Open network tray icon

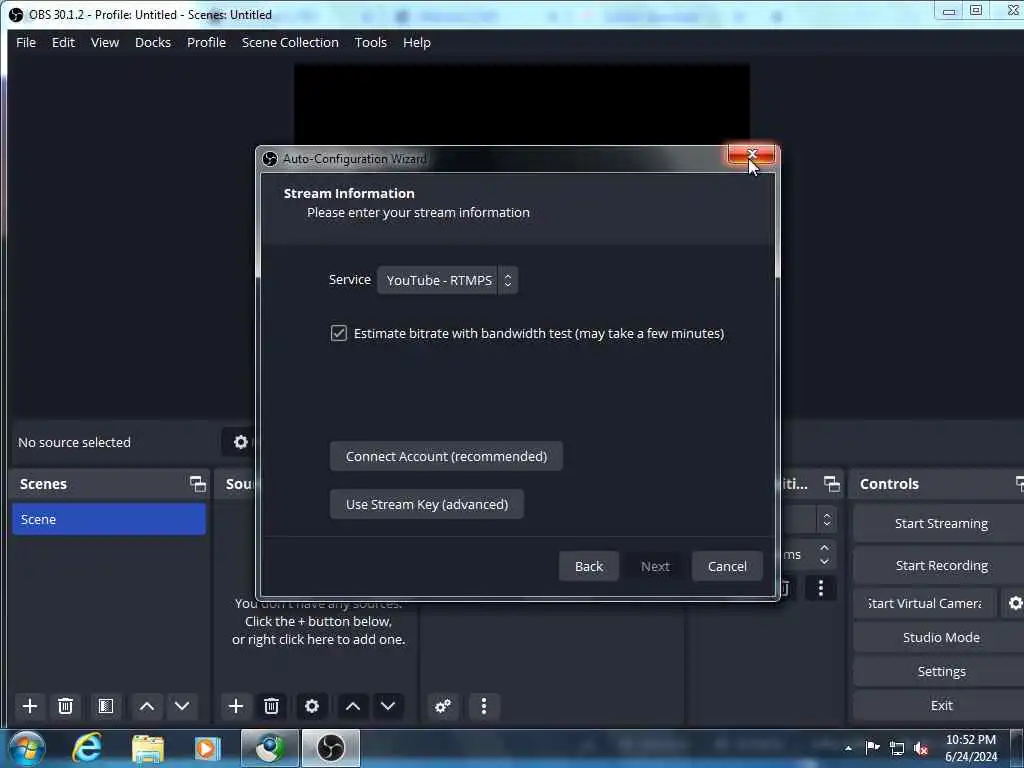(x=897, y=748)
